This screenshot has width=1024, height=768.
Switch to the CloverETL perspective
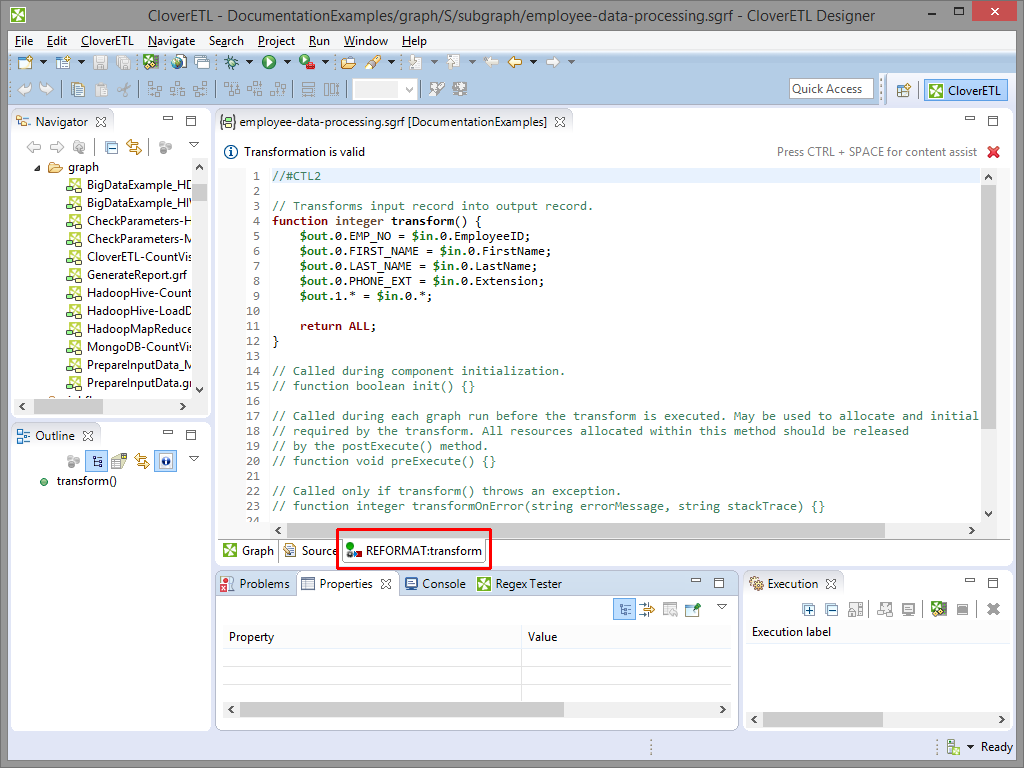966,90
